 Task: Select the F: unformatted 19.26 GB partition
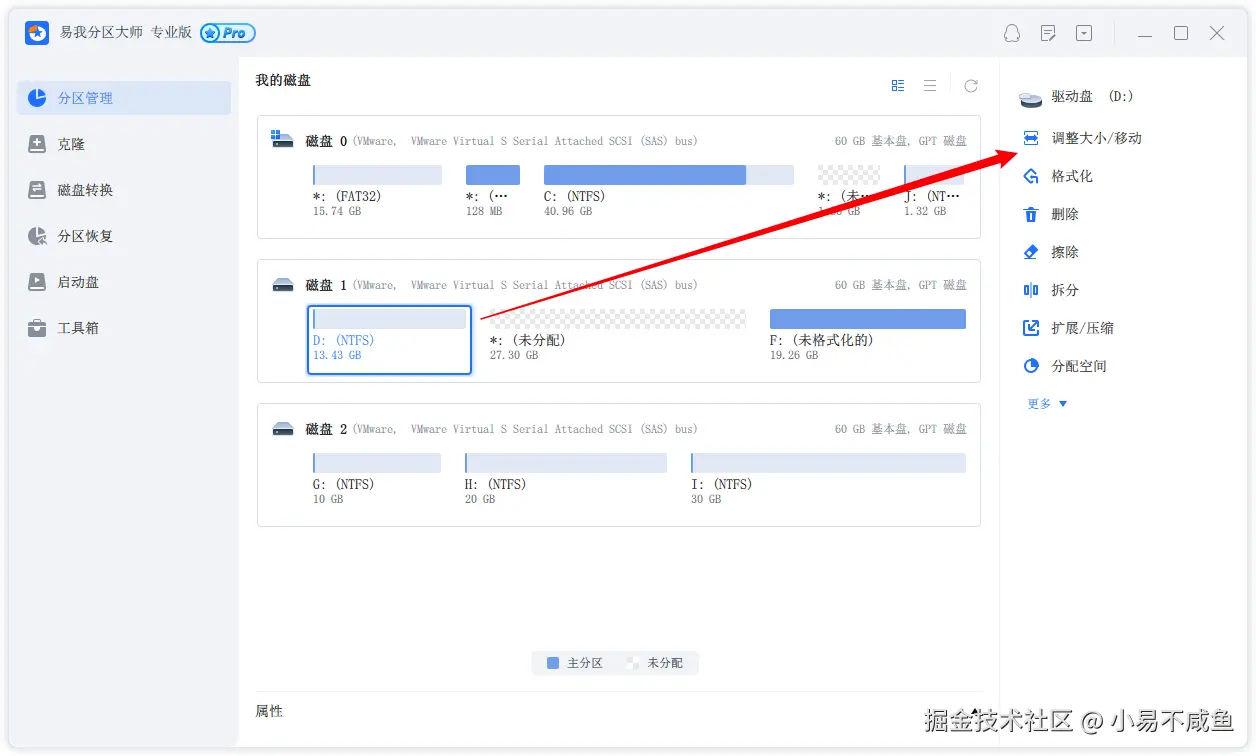[867, 336]
